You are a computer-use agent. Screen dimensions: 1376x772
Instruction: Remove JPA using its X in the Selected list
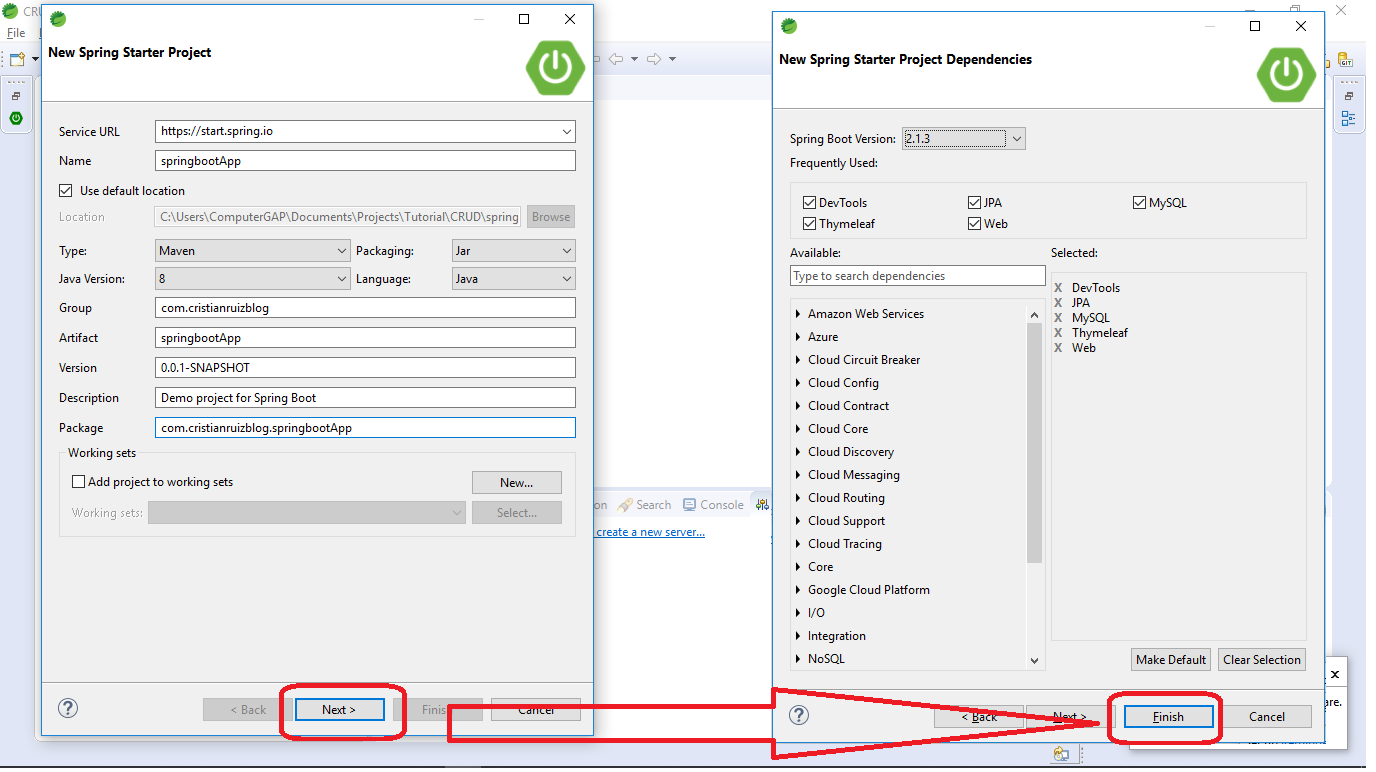(x=1058, y=303)
